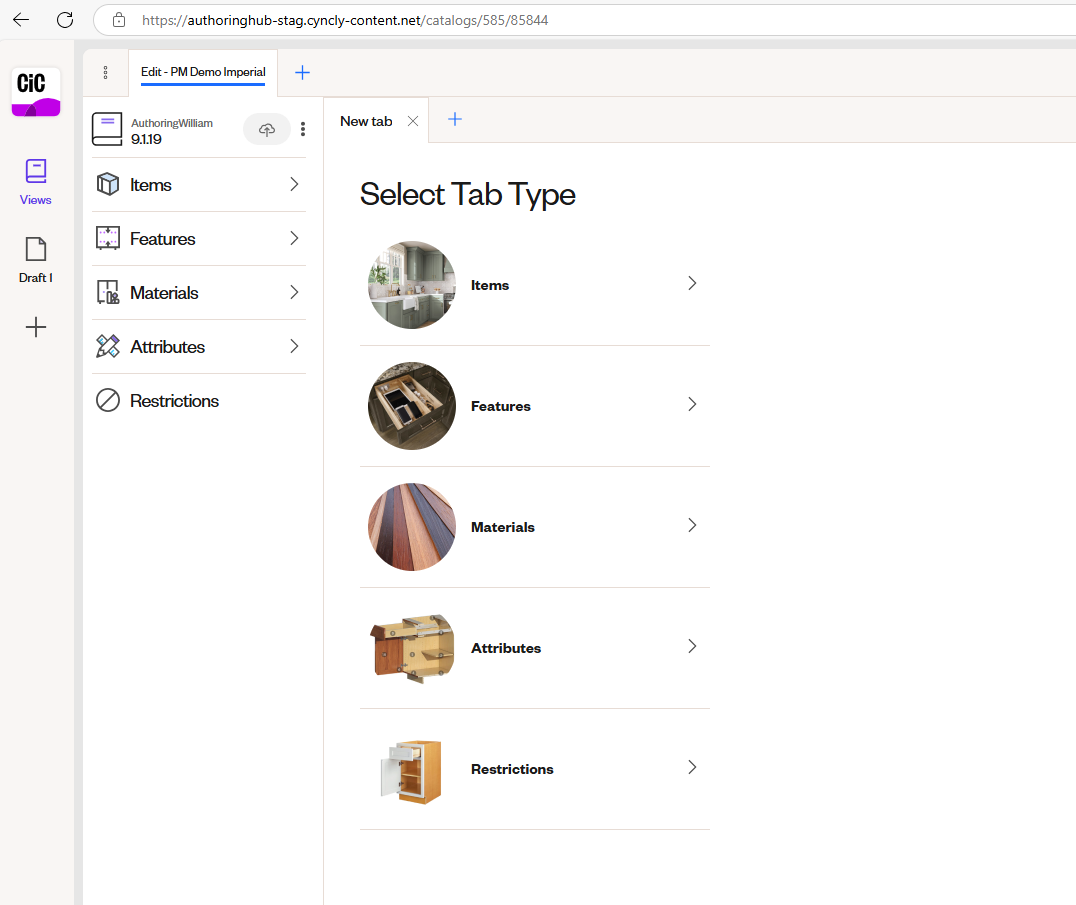Expand the Items row chevron

coord(293,184)
